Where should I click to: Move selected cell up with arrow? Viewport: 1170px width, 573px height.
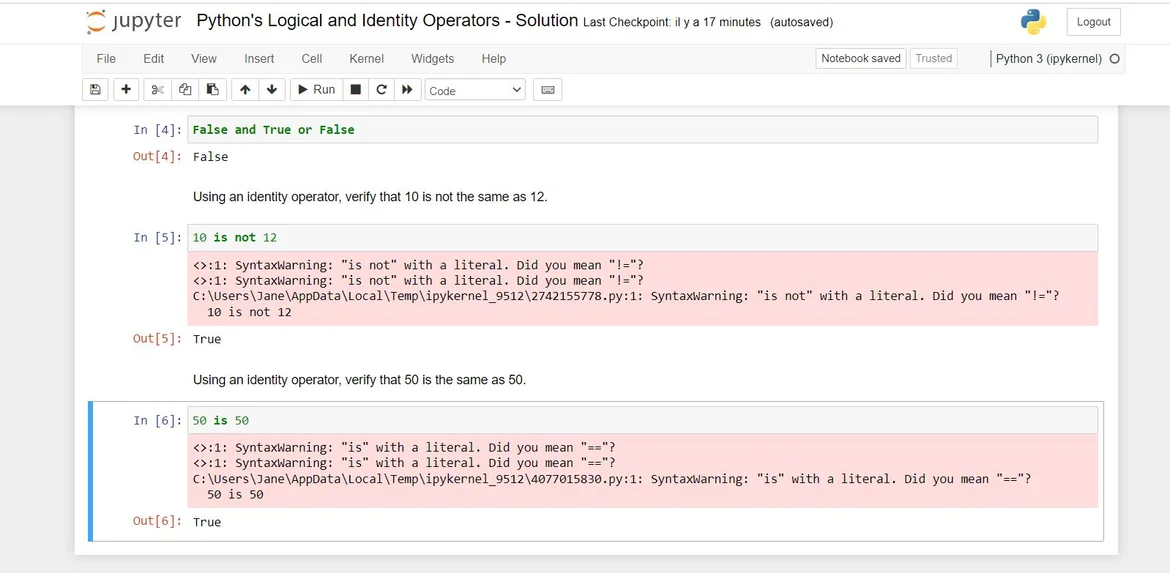245,90
